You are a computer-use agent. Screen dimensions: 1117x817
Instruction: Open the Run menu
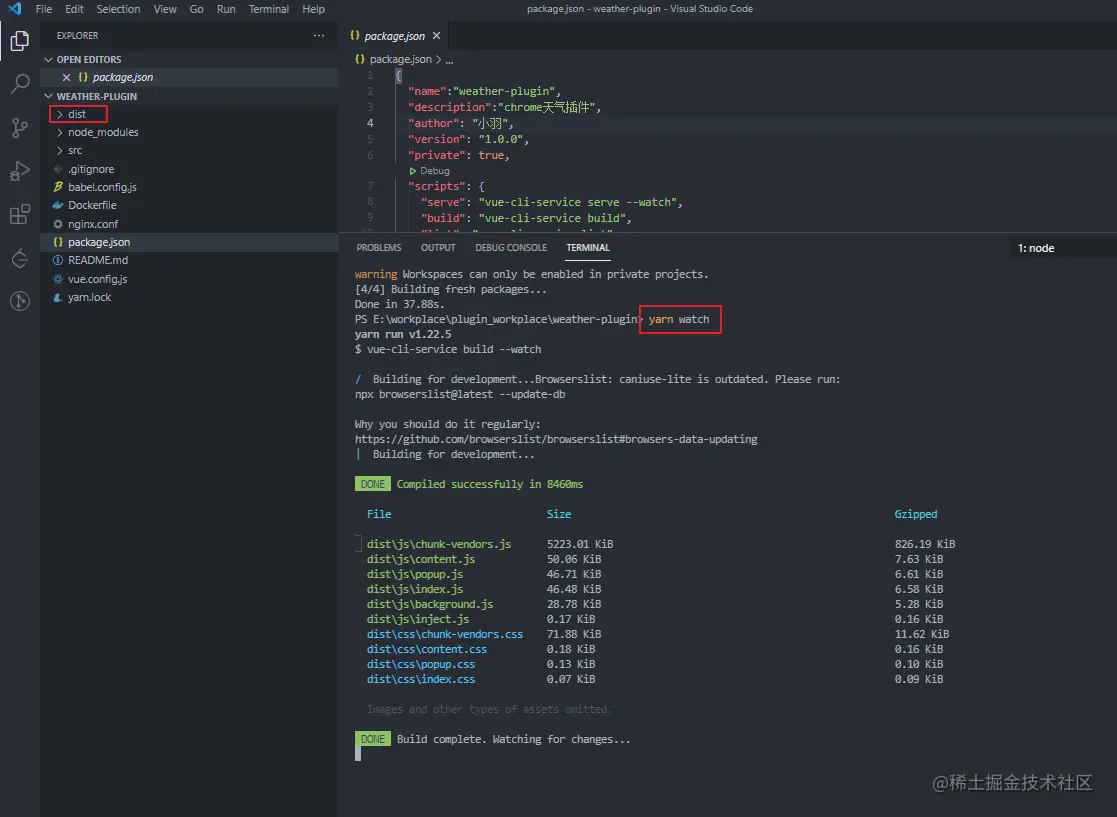226,9
